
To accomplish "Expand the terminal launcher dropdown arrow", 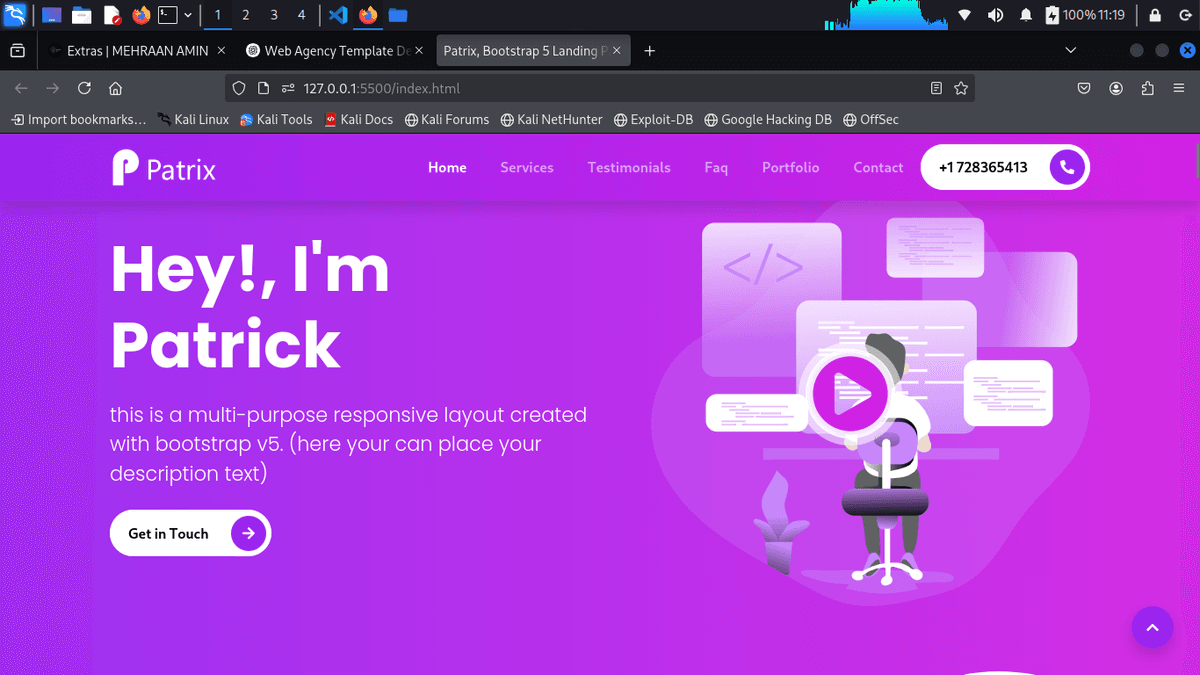I will coord(188,15).
